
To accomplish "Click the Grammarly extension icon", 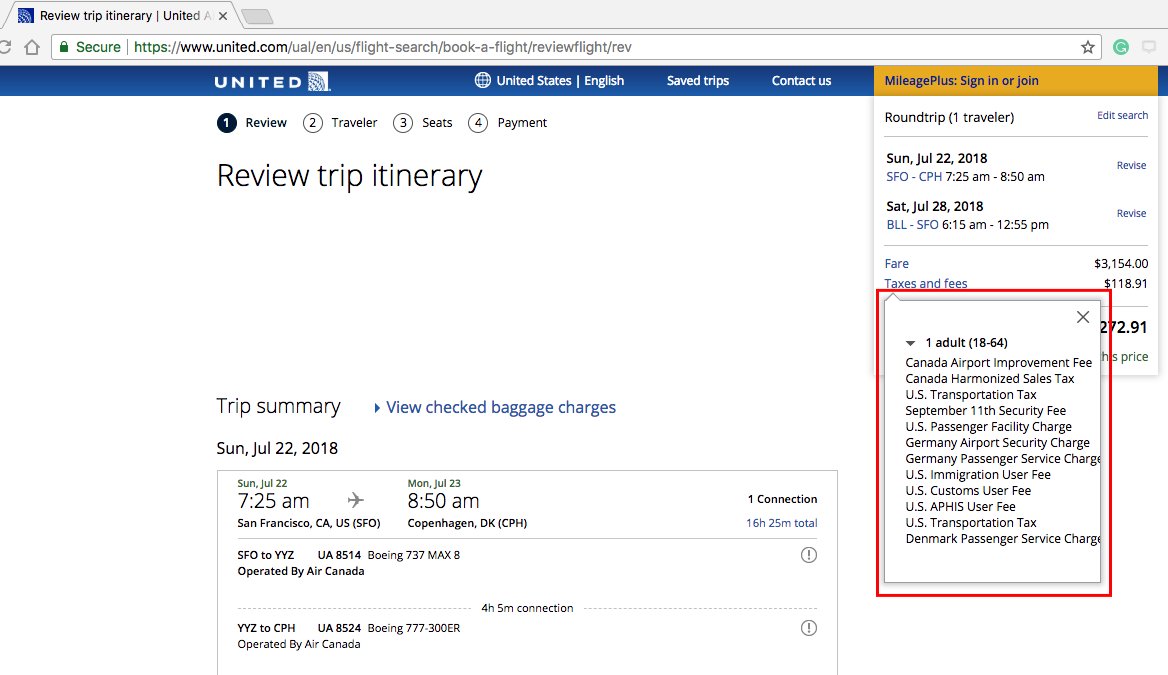I will [x=1120, y=46].
